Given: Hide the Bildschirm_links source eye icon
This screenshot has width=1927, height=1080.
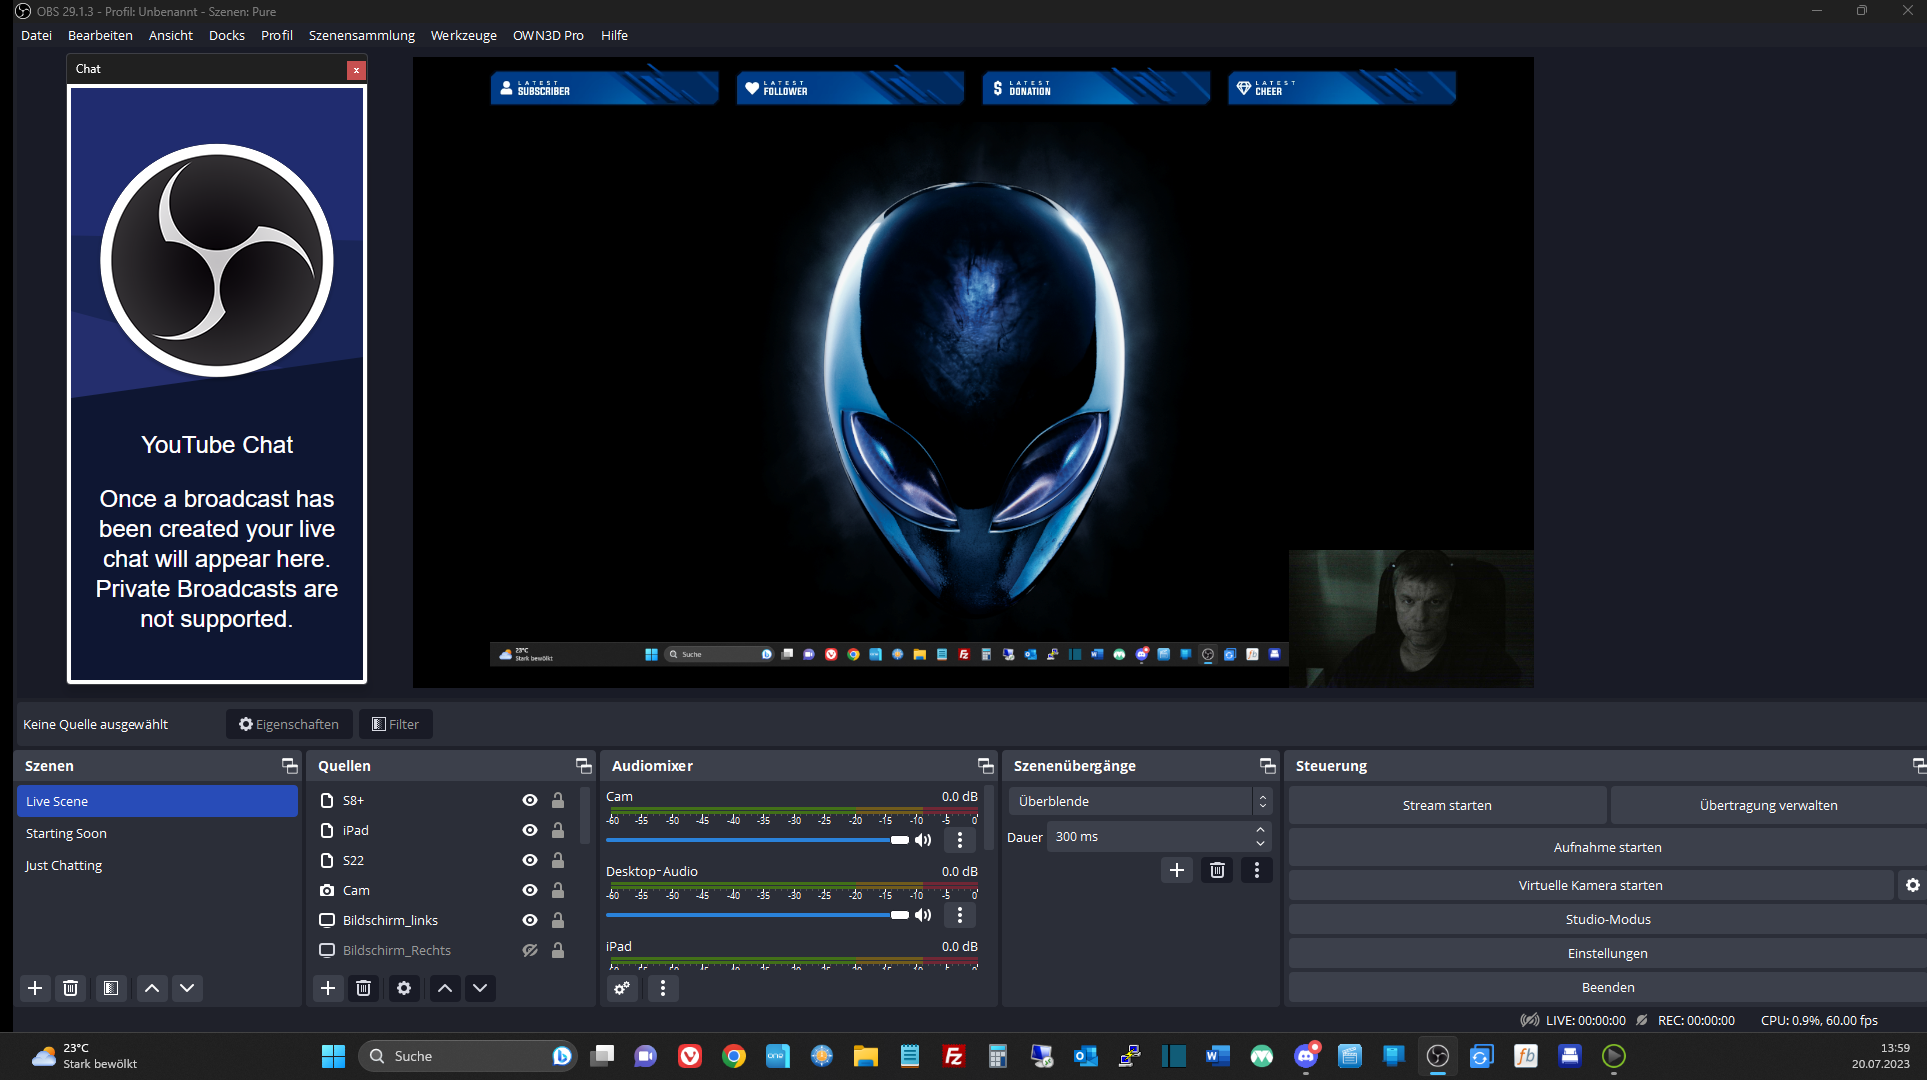Looking at the screenshot, I should pyautogui.click(x=530, y=920).
